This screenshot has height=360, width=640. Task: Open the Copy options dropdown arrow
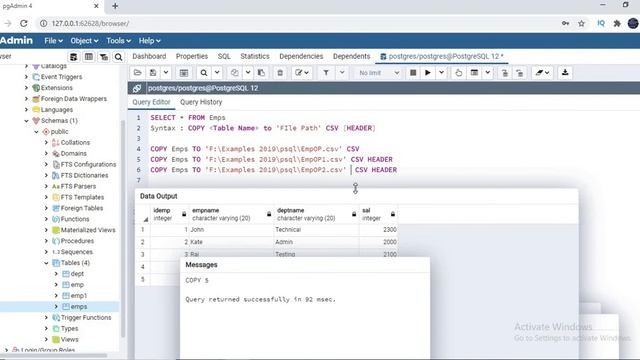[x=248, y=73]
